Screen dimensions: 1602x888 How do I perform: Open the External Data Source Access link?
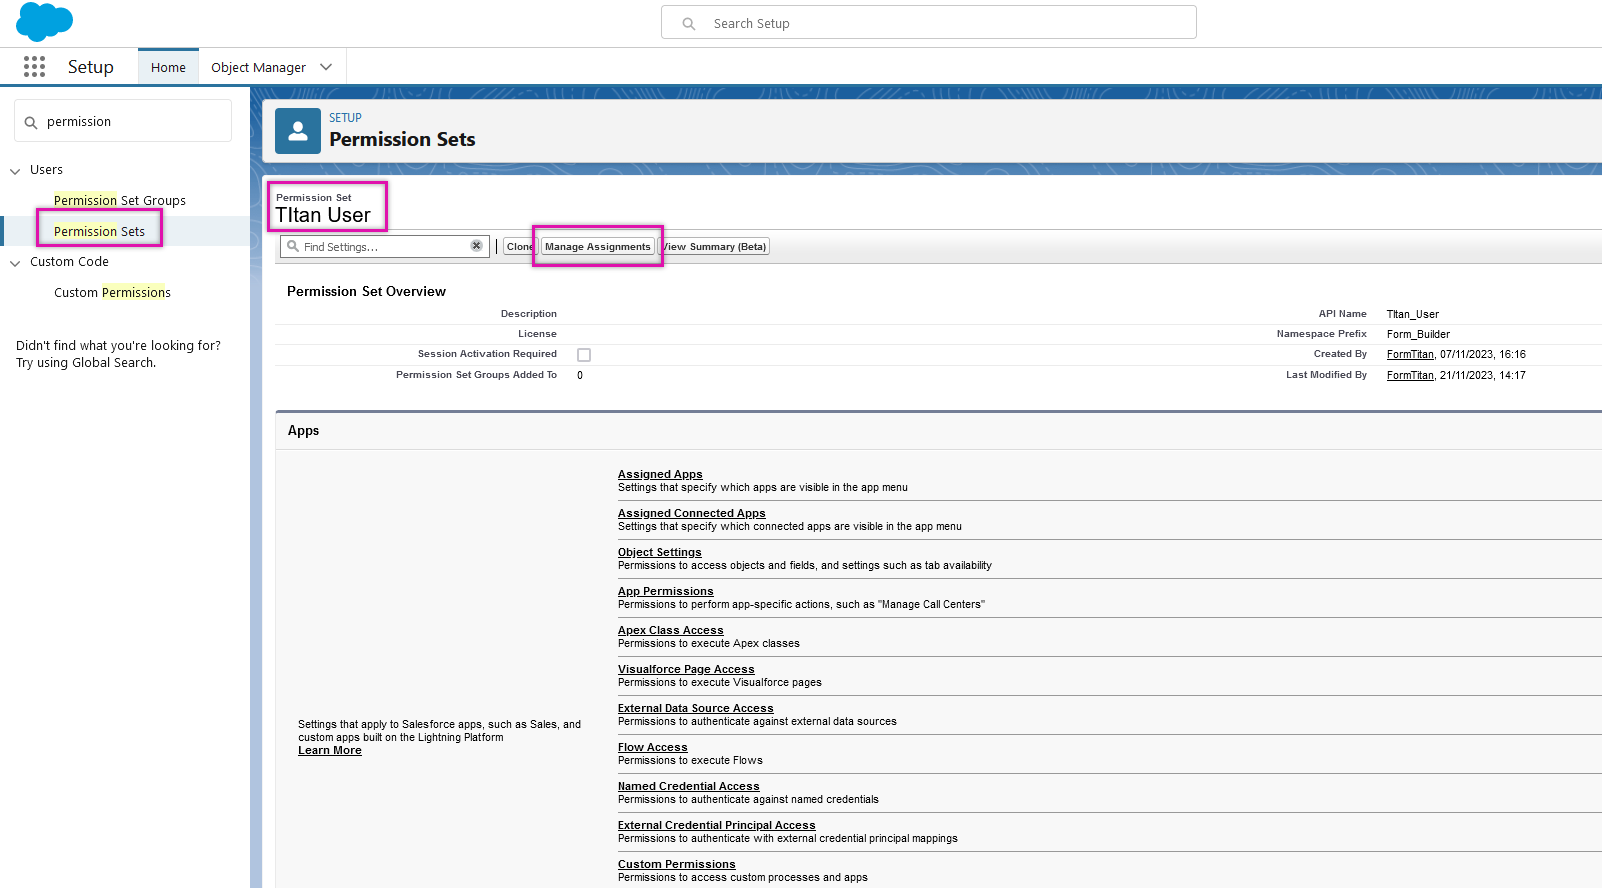tap(696, 708)
